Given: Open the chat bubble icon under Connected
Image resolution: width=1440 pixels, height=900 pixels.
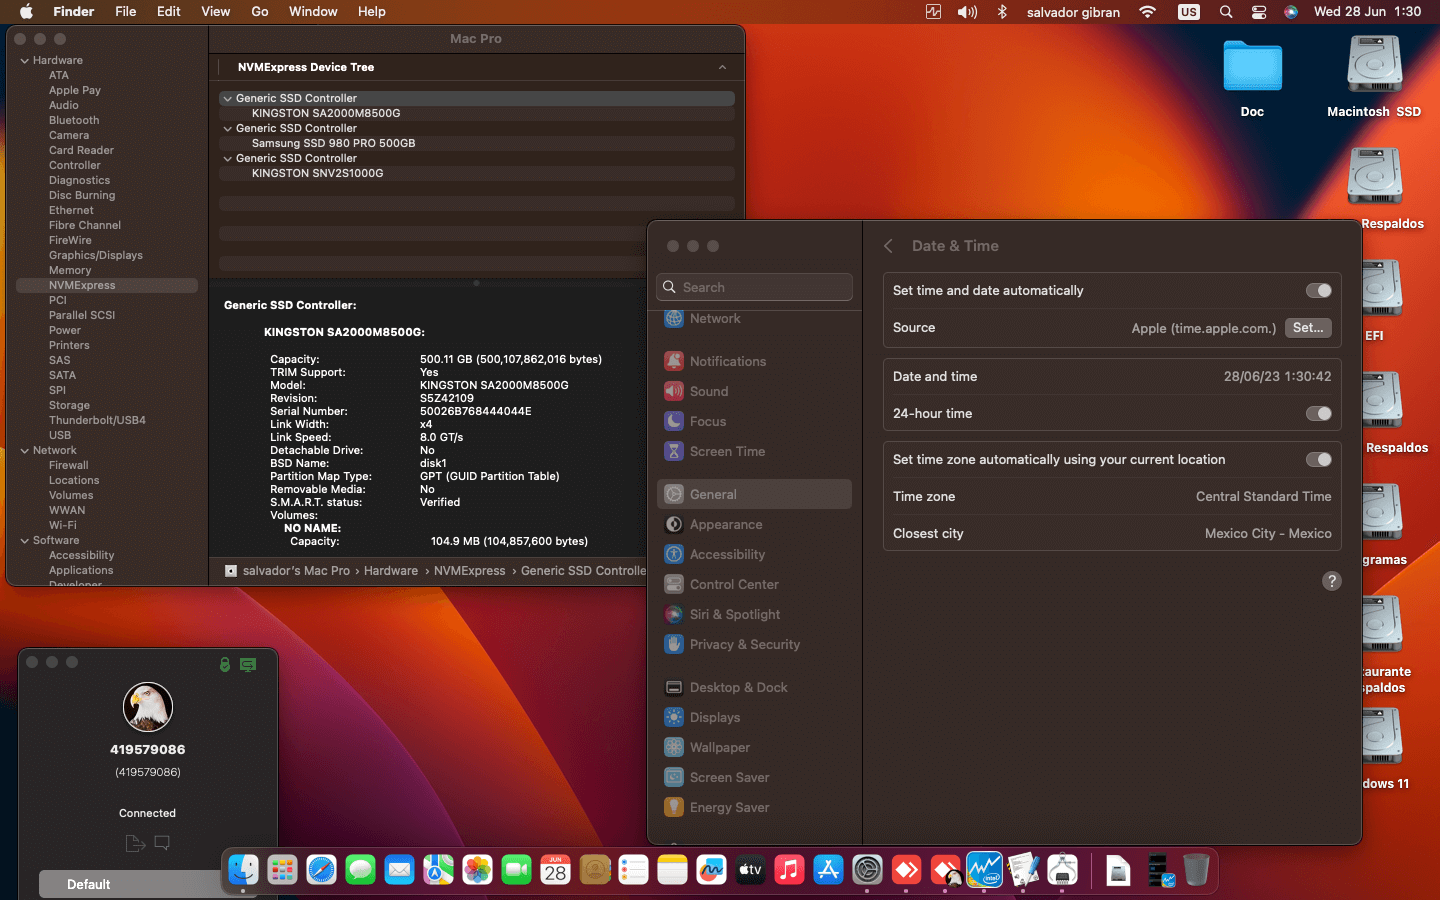Looking at the screenshot, I should (162, 843).
